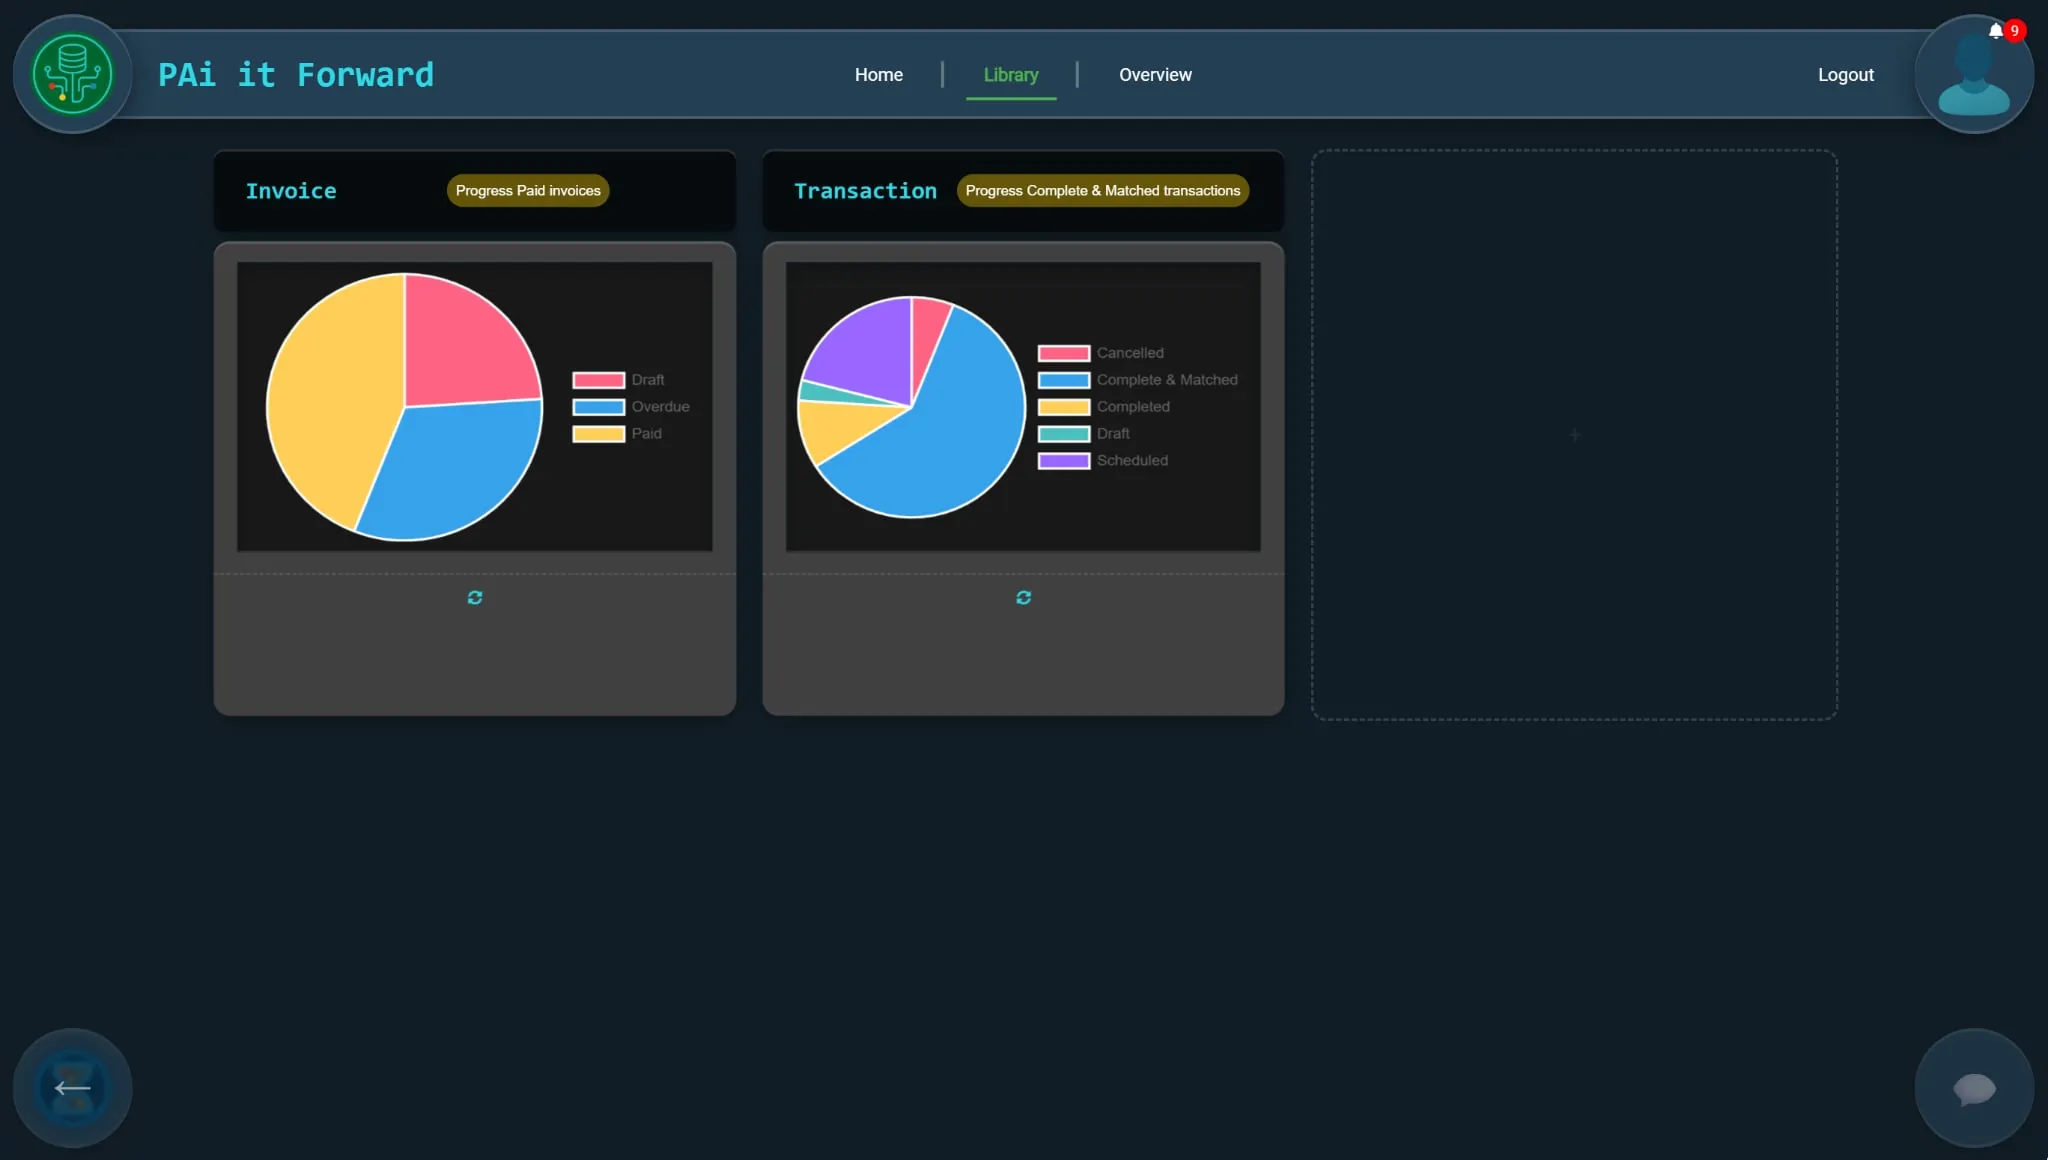The height and width of the screenshot is (1160, 2048).
Task: Click plus icon in empty widget slot
Action: (x=1574, y=435)
